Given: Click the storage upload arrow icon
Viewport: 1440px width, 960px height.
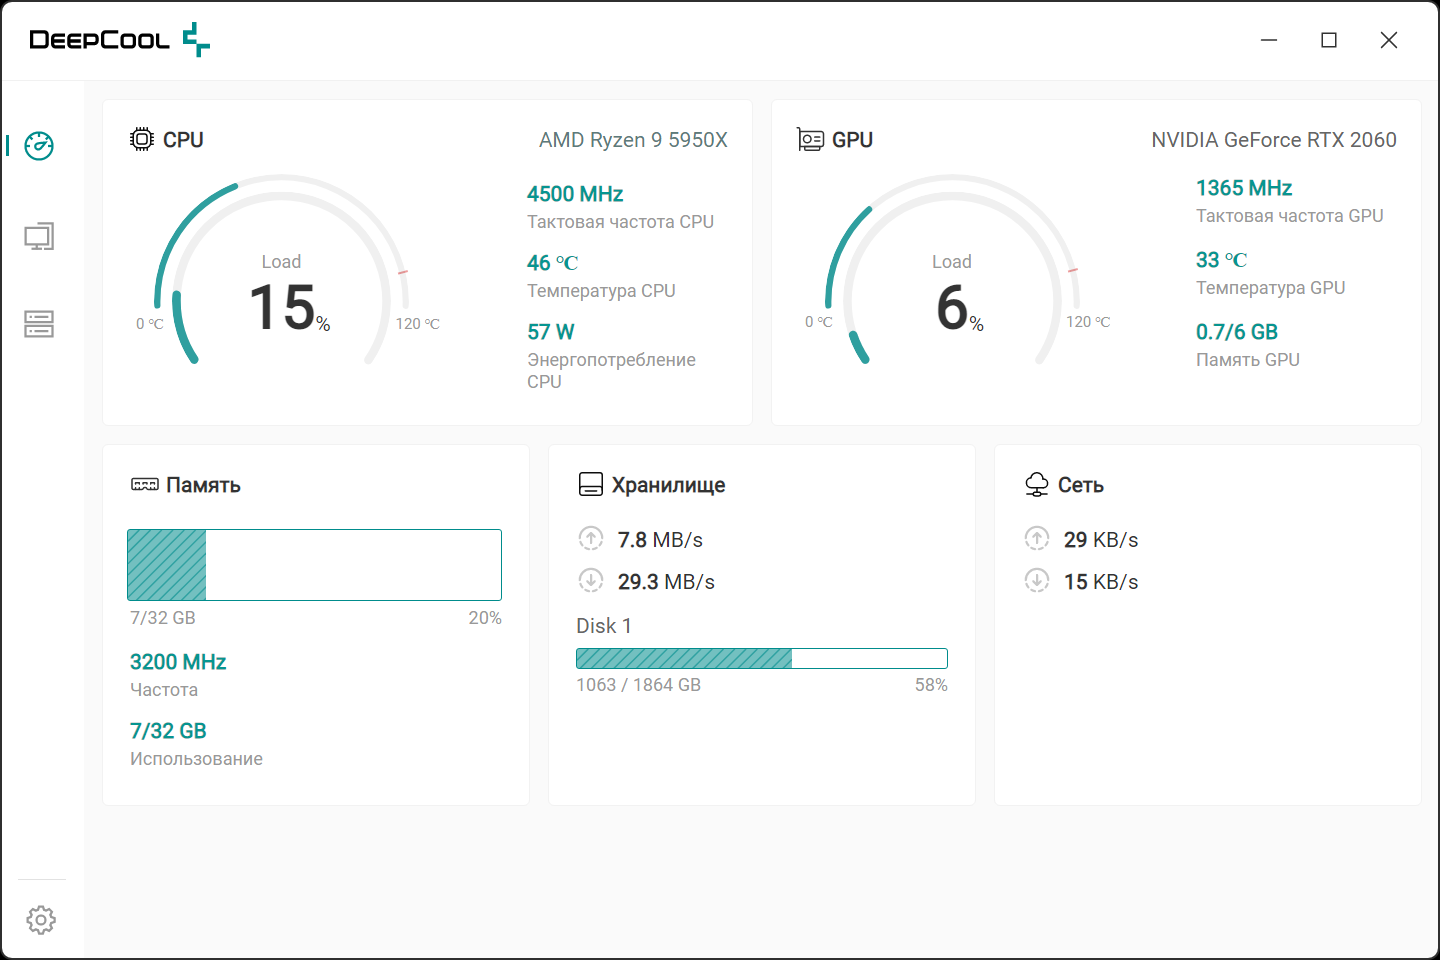Looking at the screenshot, I should pyautogui.click(x=591, y=539).
